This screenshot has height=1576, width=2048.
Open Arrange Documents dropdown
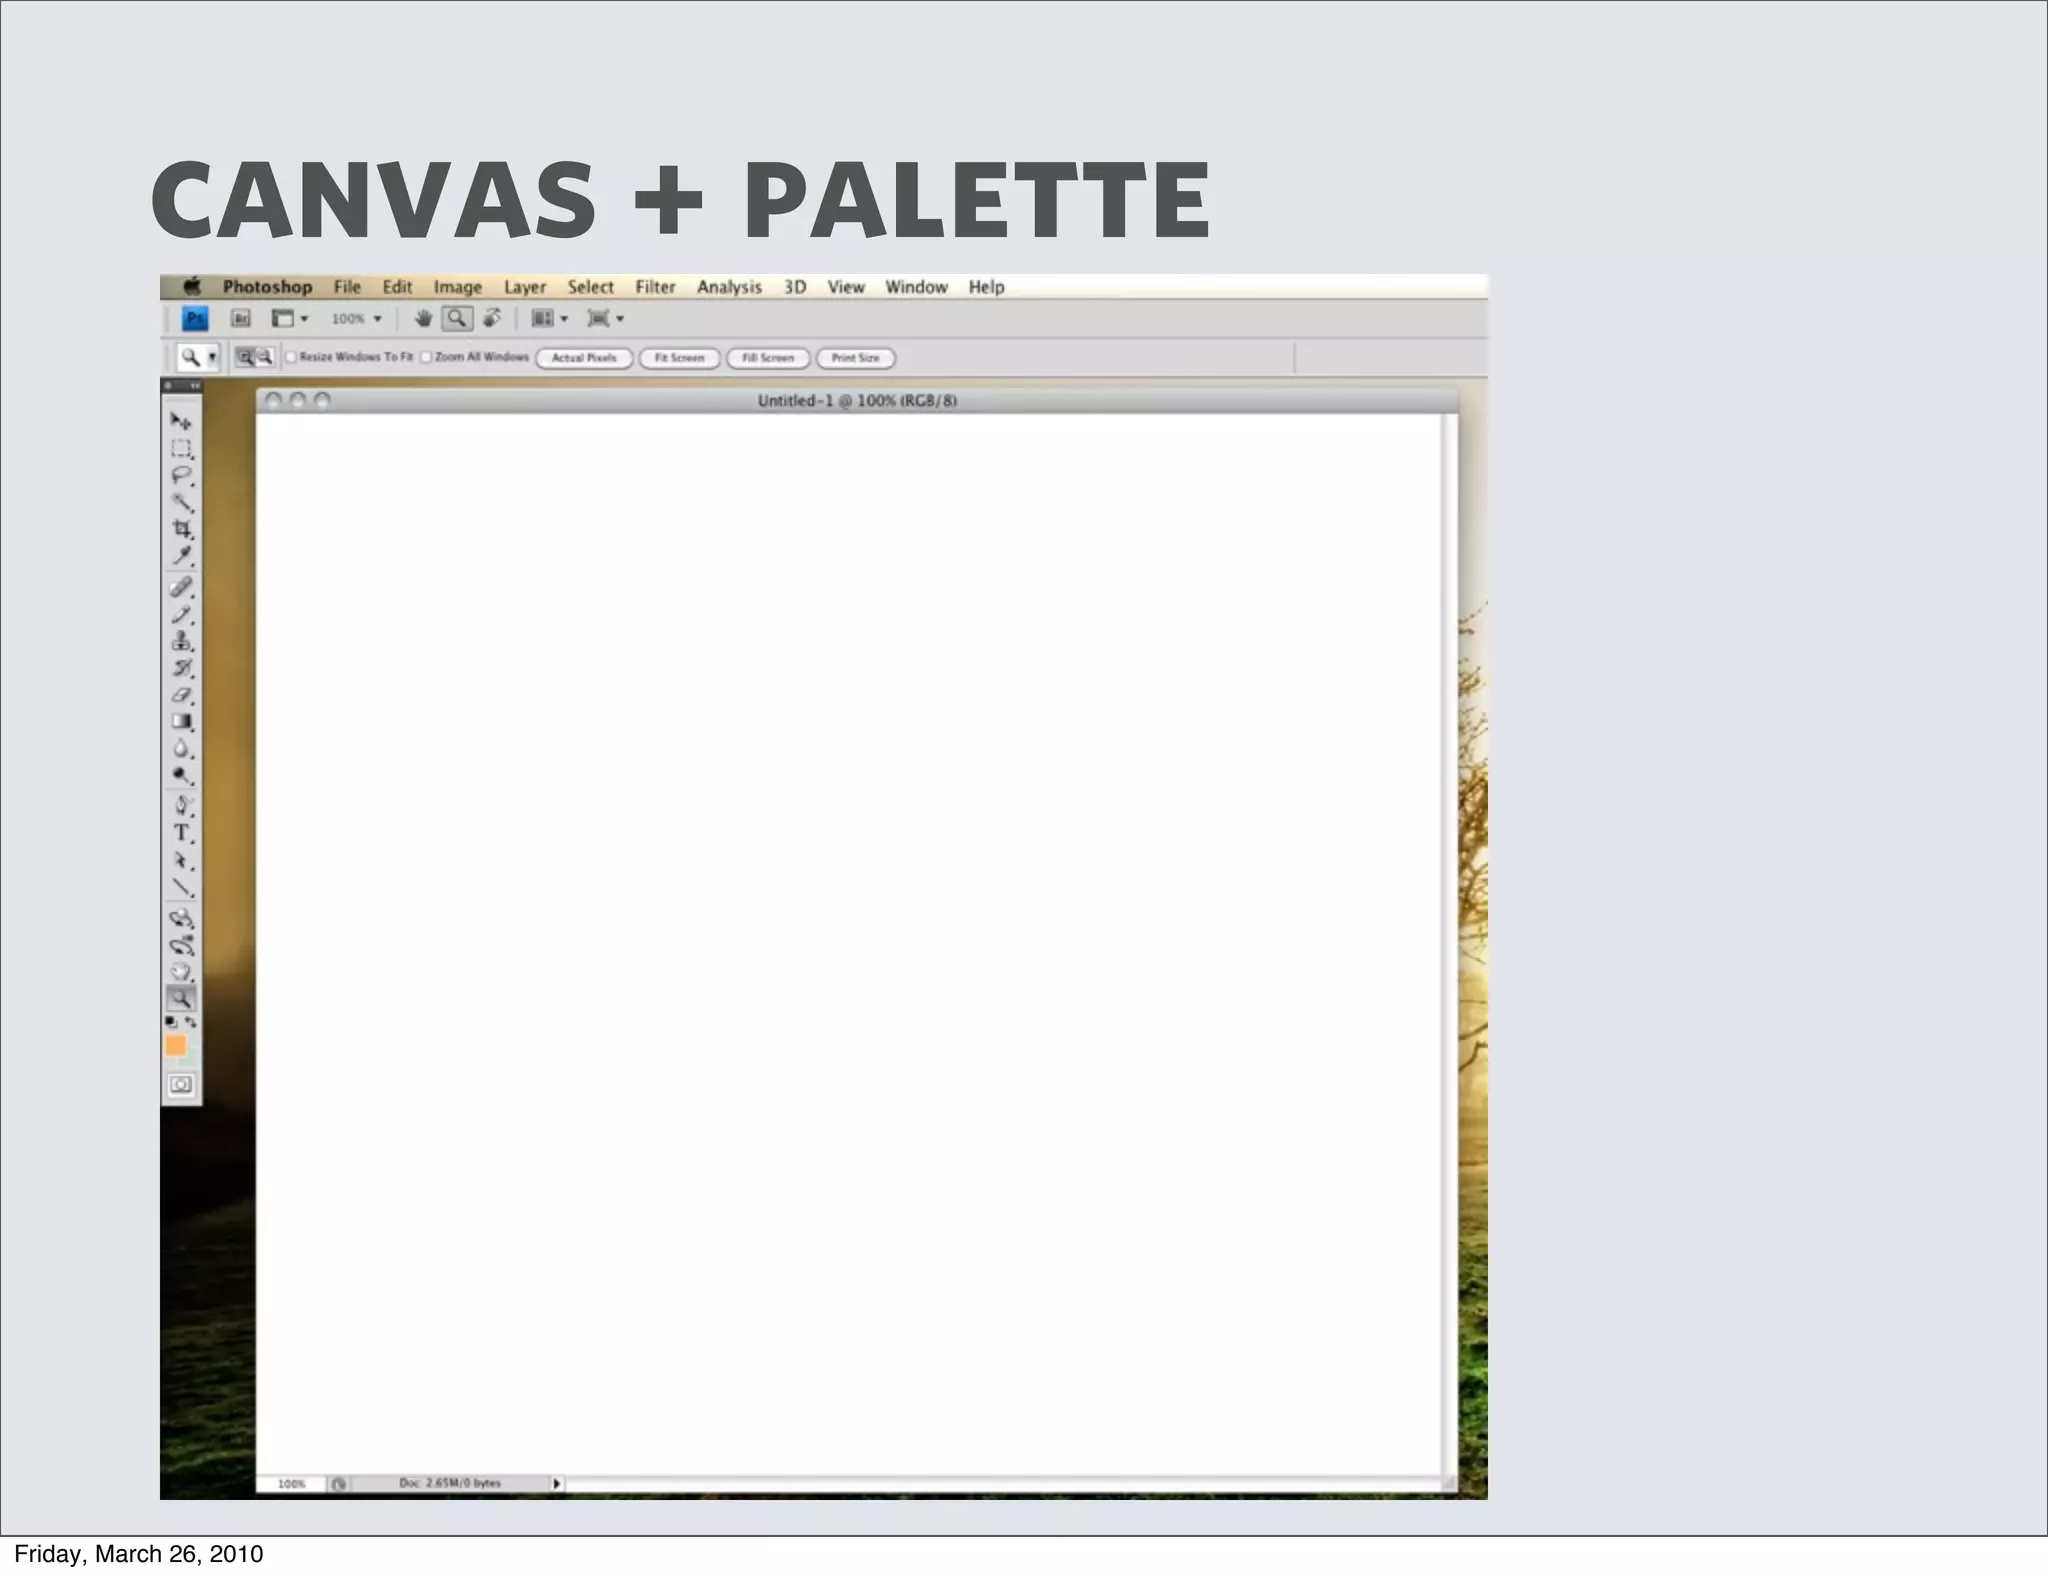549,319
